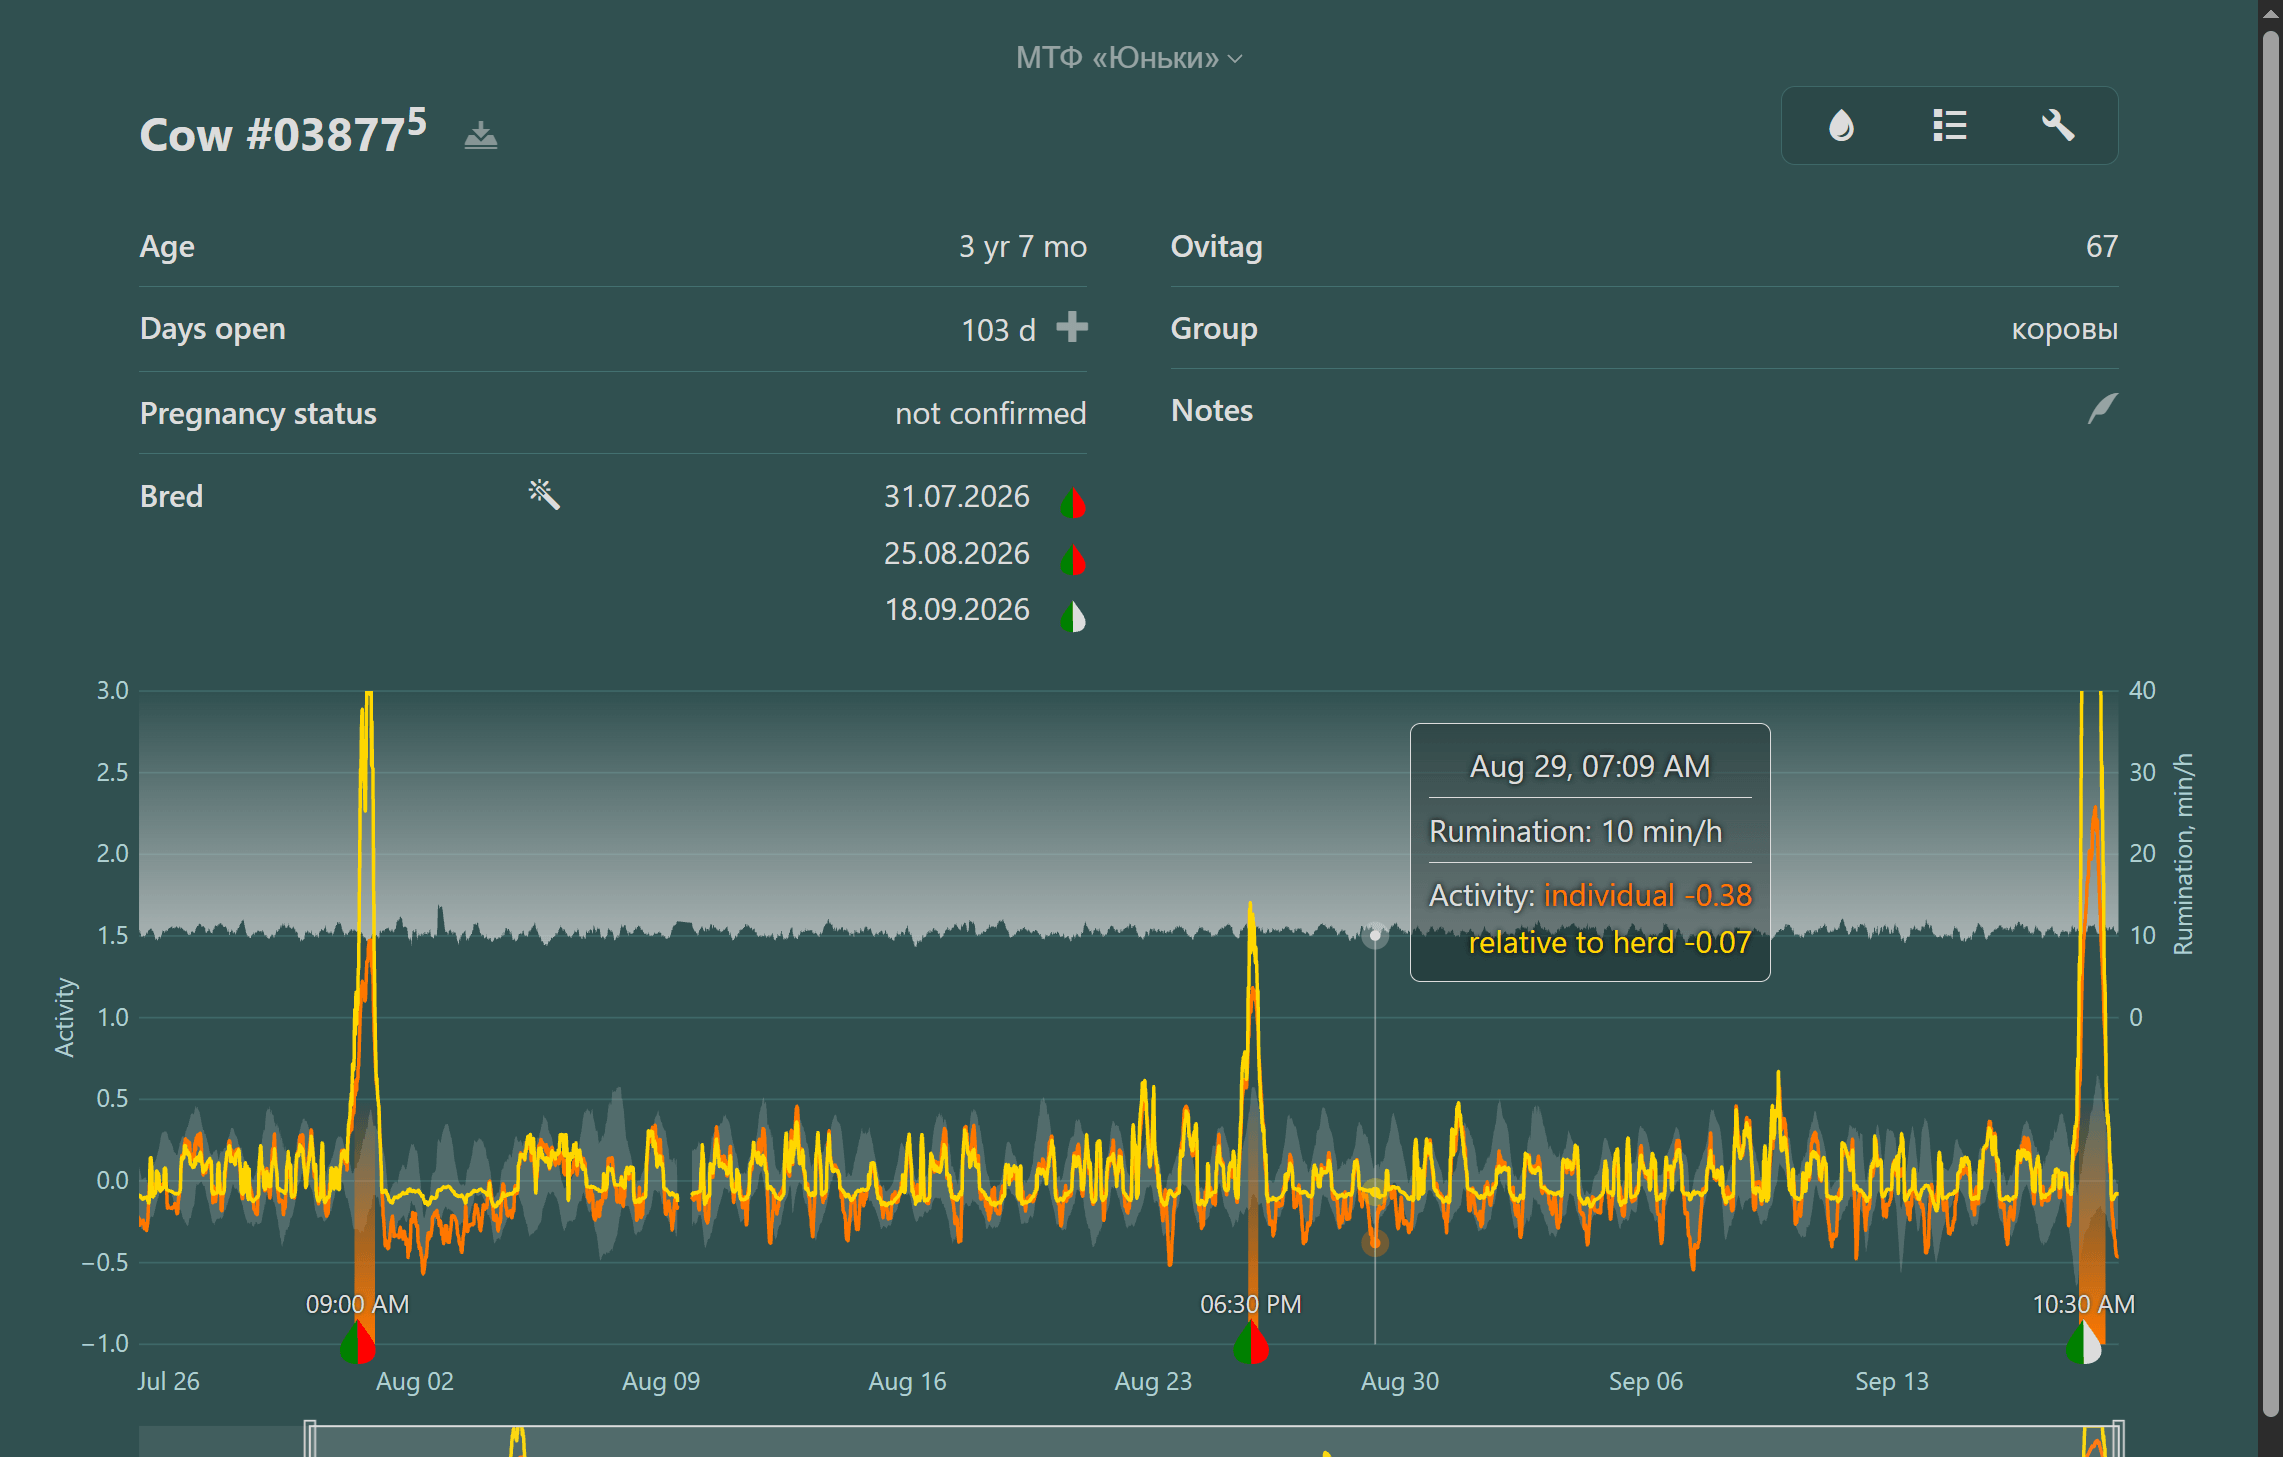Click the left handle of the range navigator
This screenshot has height=1457, width=2283.
click(x=310, y=1439)
